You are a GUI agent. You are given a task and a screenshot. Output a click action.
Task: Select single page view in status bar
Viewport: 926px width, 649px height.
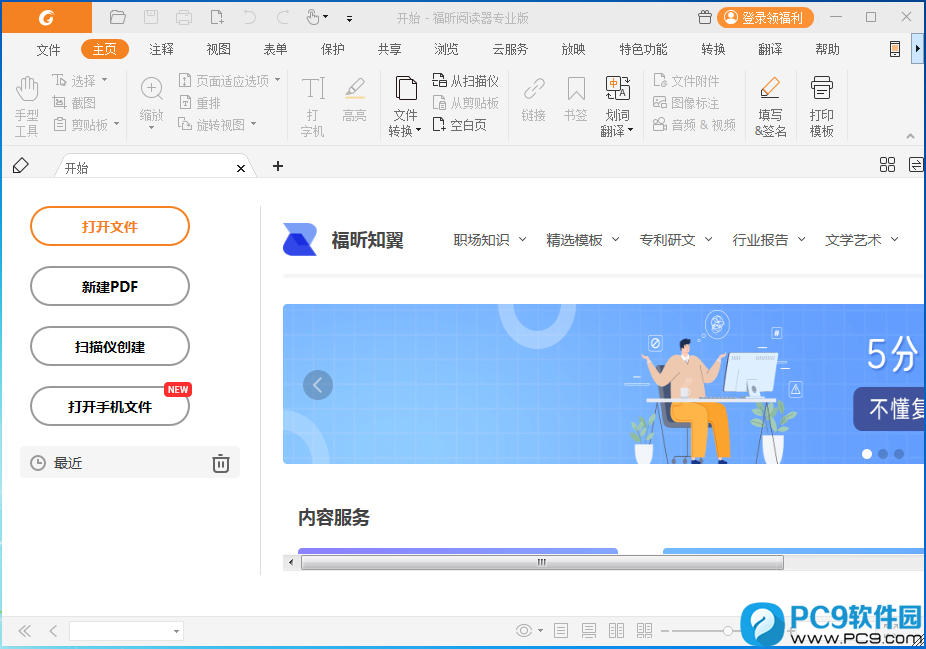(x=560, y=631)
